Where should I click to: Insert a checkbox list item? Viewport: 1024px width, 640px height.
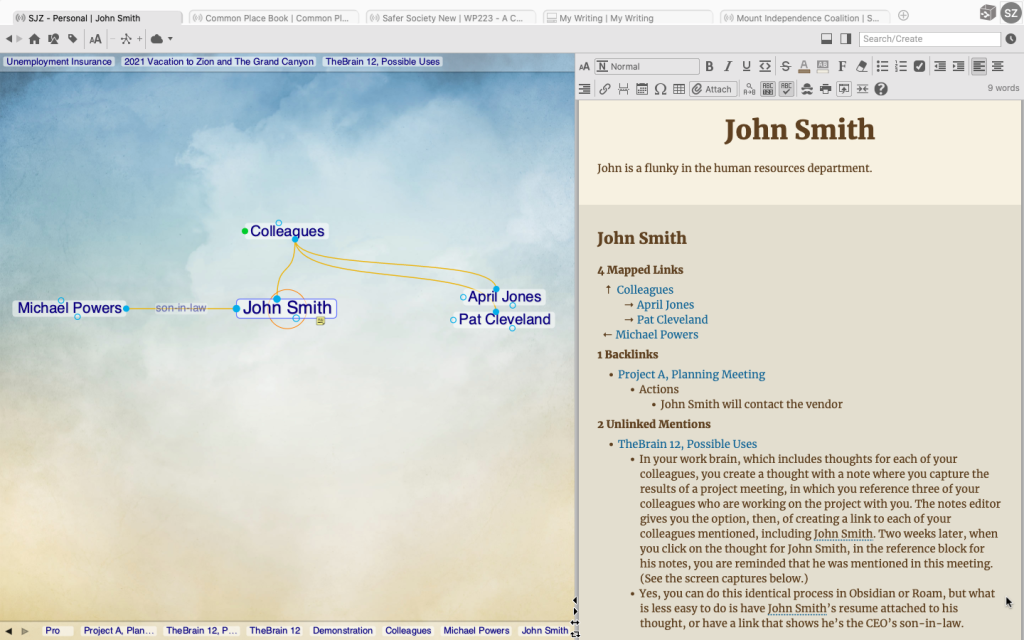[919, 66]
